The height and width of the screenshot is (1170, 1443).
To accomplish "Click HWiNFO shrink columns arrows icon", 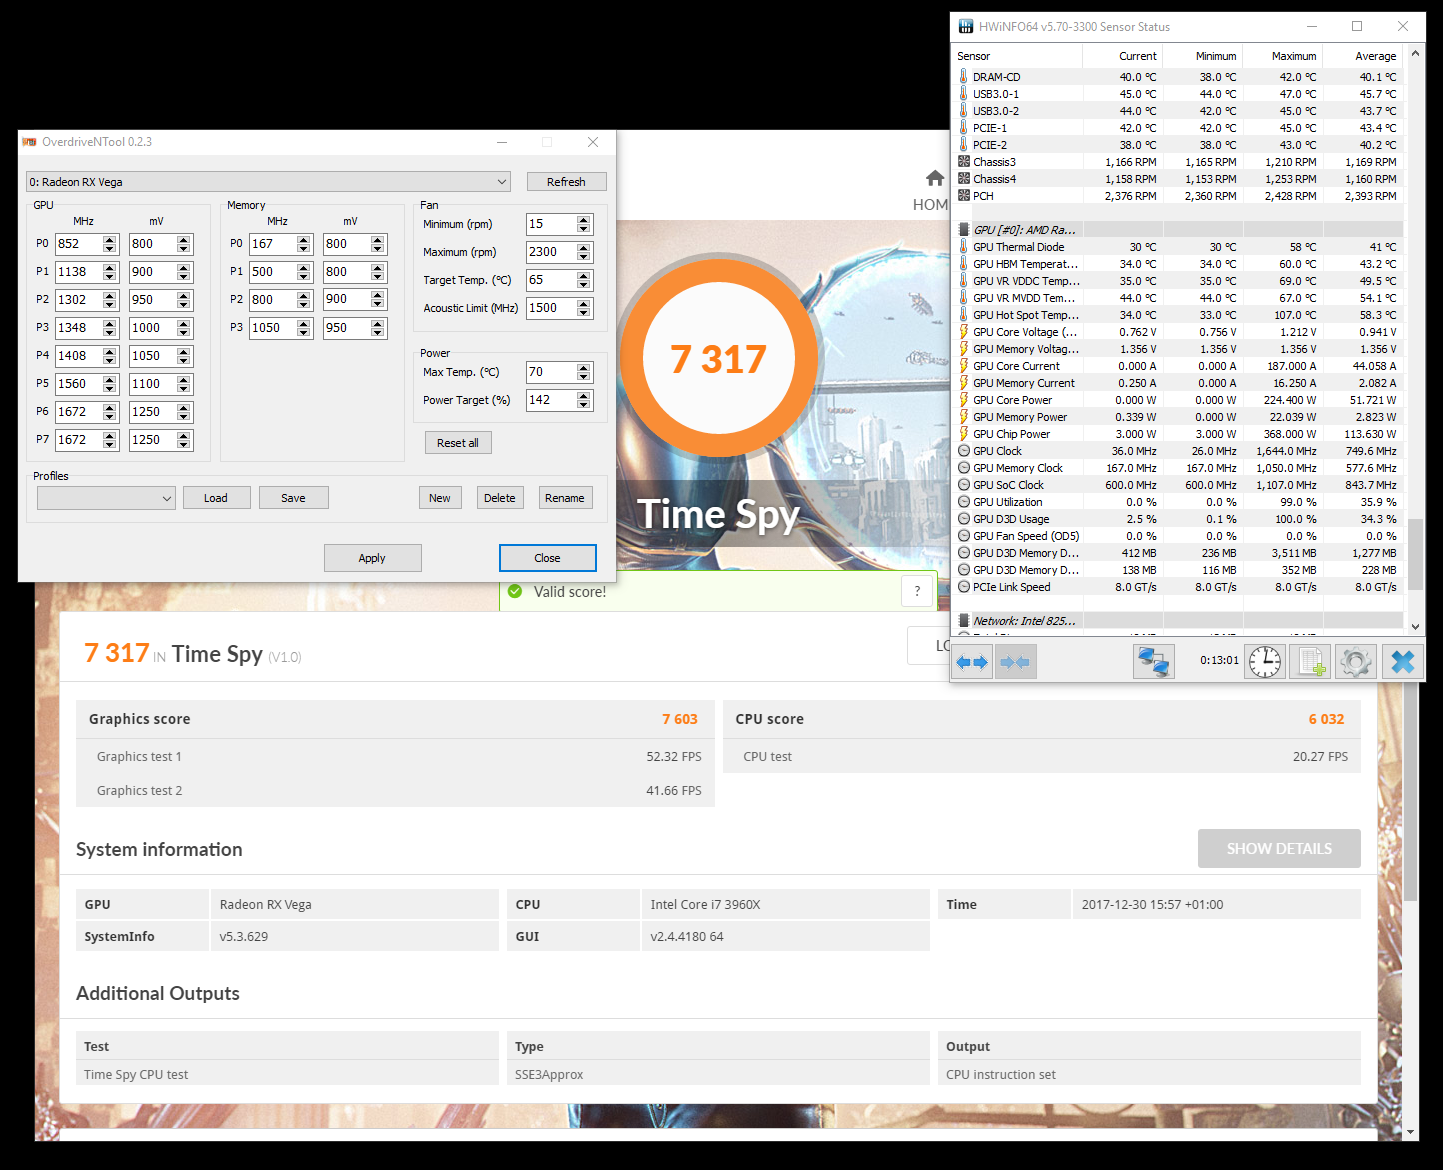I will (1015, 662).
